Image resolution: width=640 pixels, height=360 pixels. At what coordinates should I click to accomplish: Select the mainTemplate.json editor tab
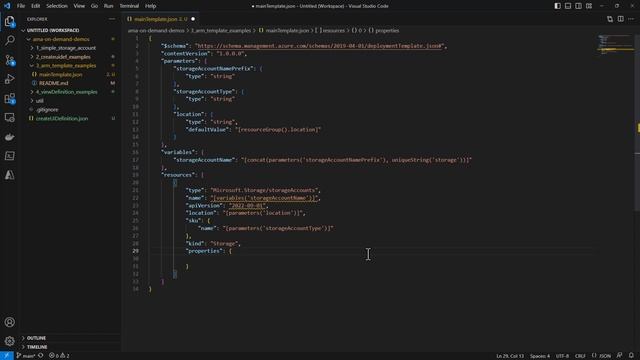(x=161, y=19)
